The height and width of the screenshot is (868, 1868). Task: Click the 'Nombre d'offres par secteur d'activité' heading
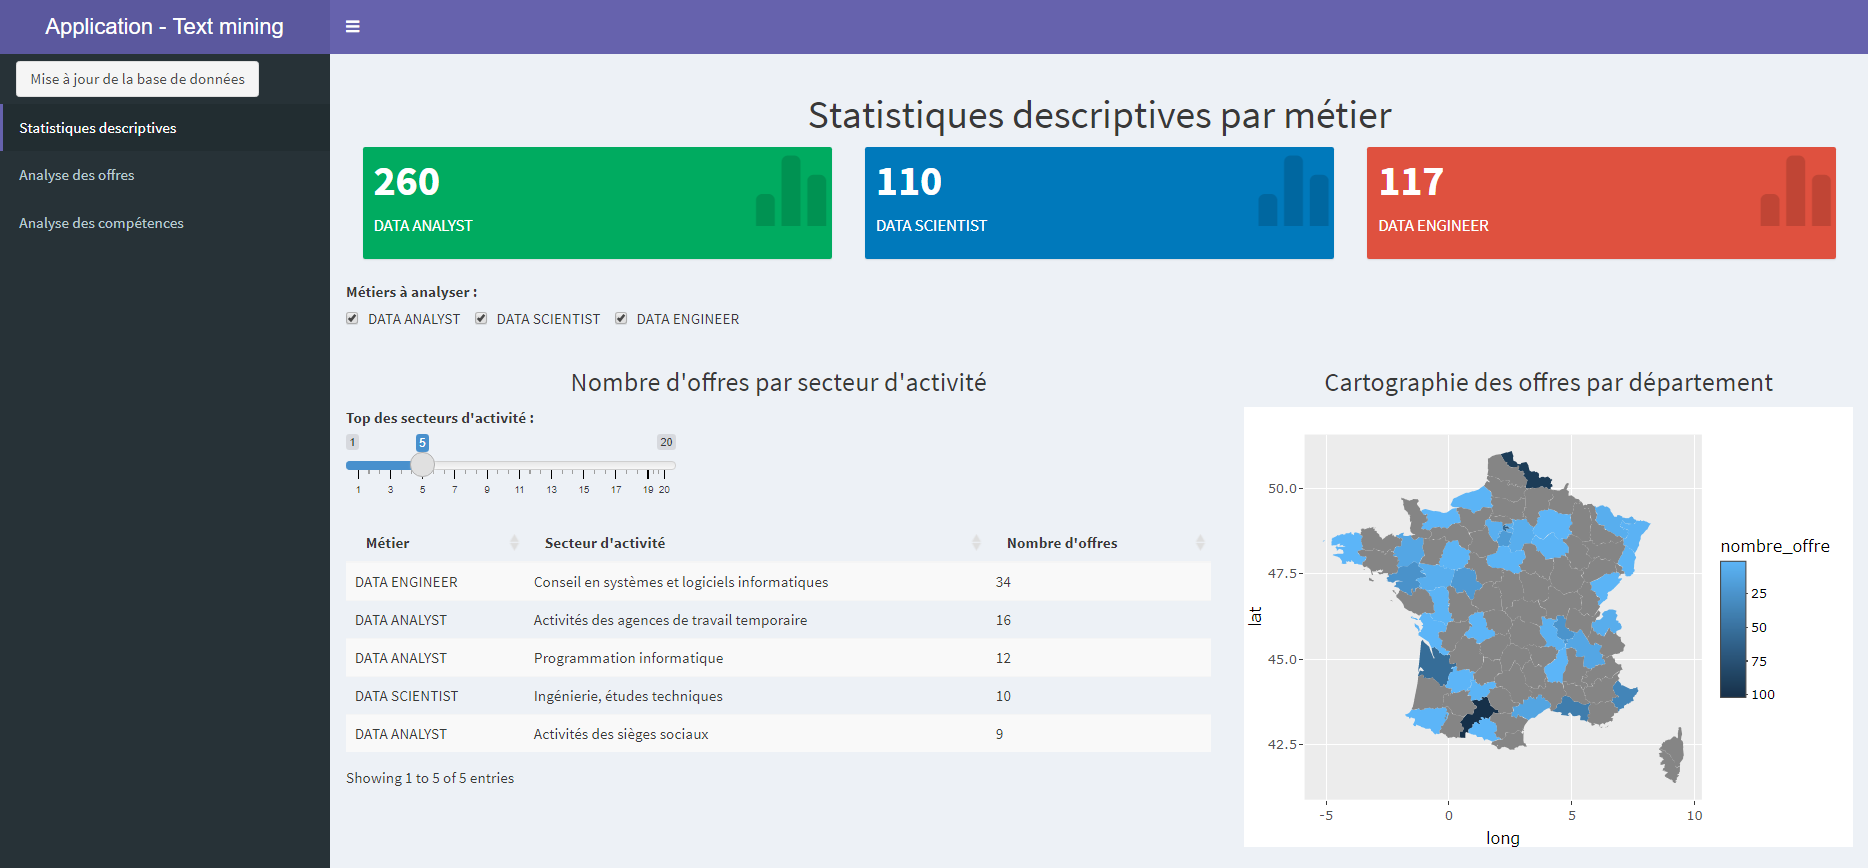778,383
